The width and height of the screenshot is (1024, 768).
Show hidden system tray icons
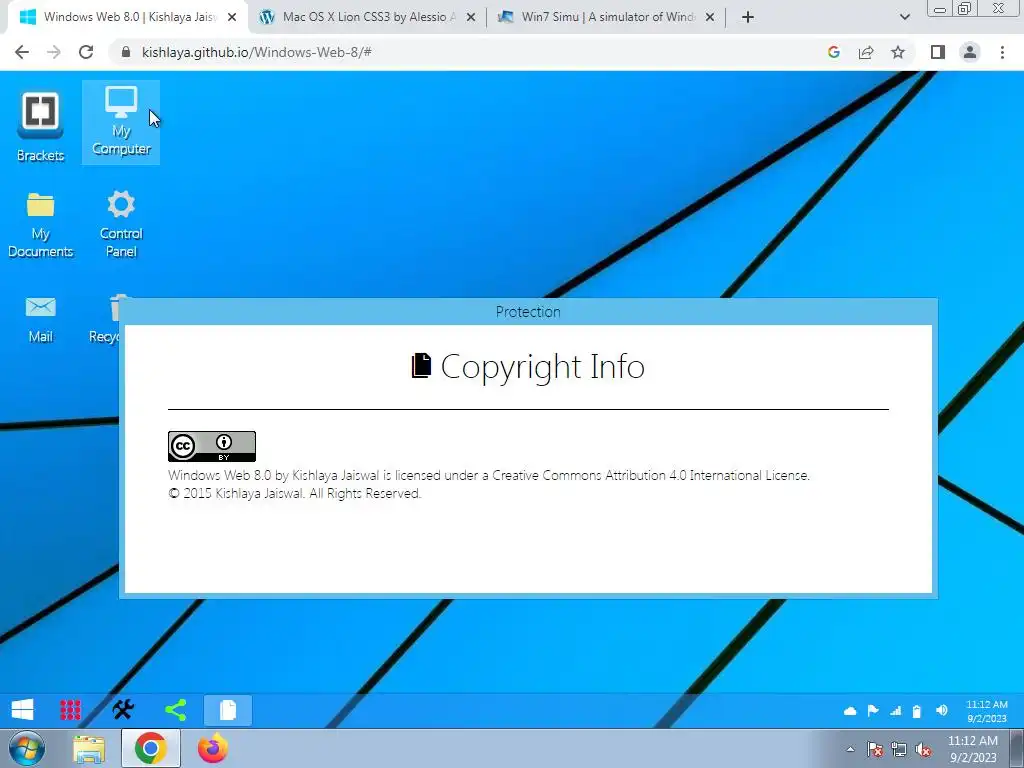(850, 749)
